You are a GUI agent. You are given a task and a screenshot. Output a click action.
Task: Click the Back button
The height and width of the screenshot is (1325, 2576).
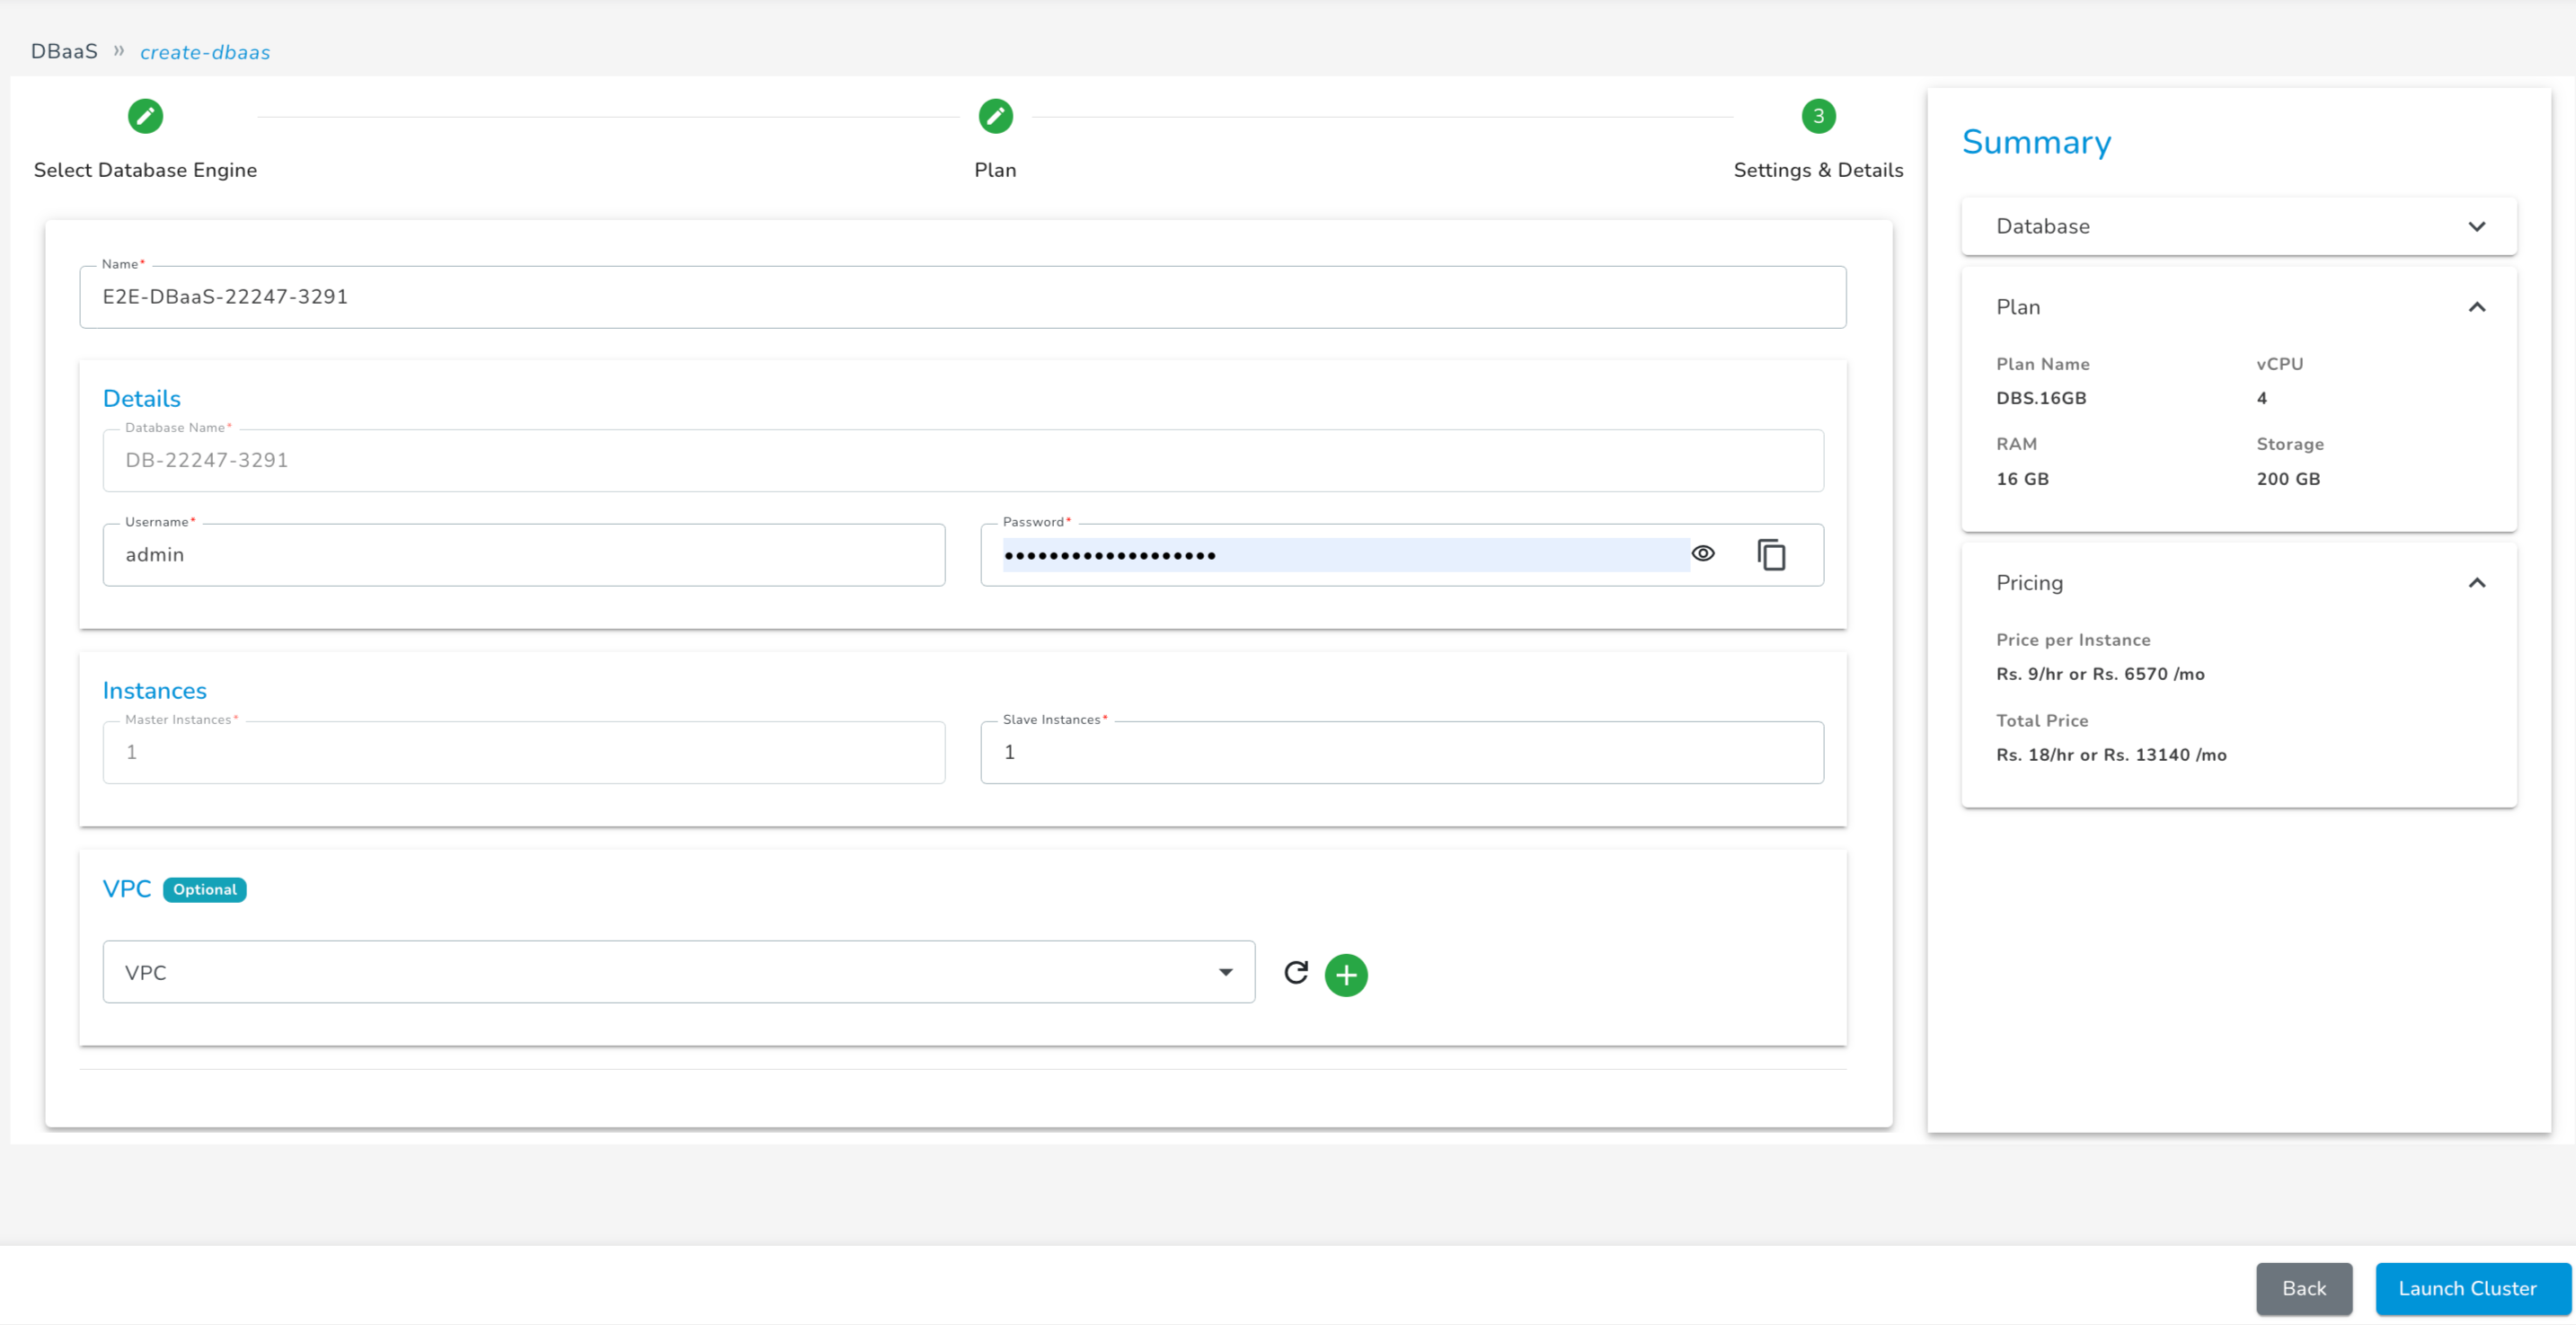(2304, 1288)
